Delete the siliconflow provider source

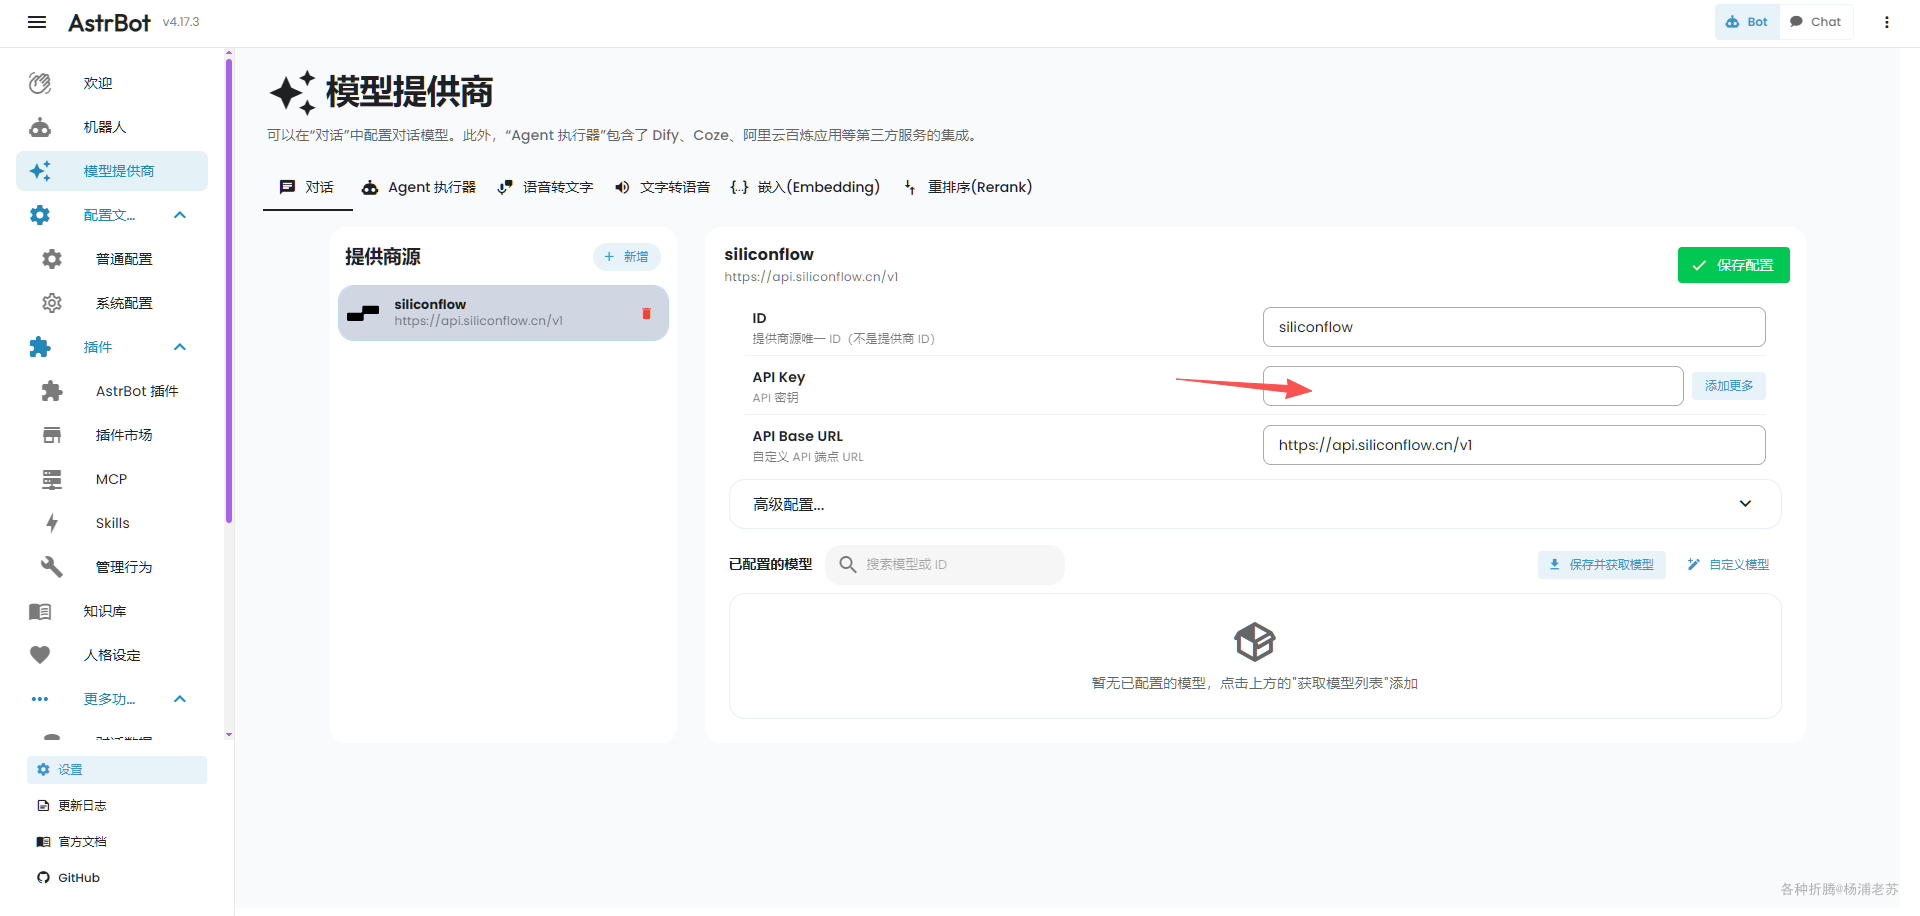tap(646, 313)
